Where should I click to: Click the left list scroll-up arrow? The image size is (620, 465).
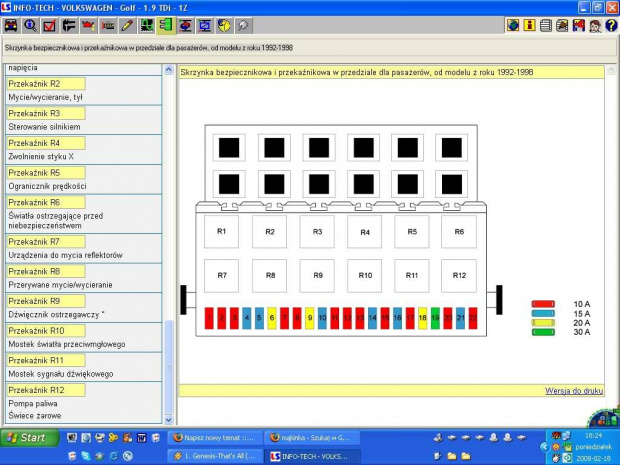tap(168, 70)
